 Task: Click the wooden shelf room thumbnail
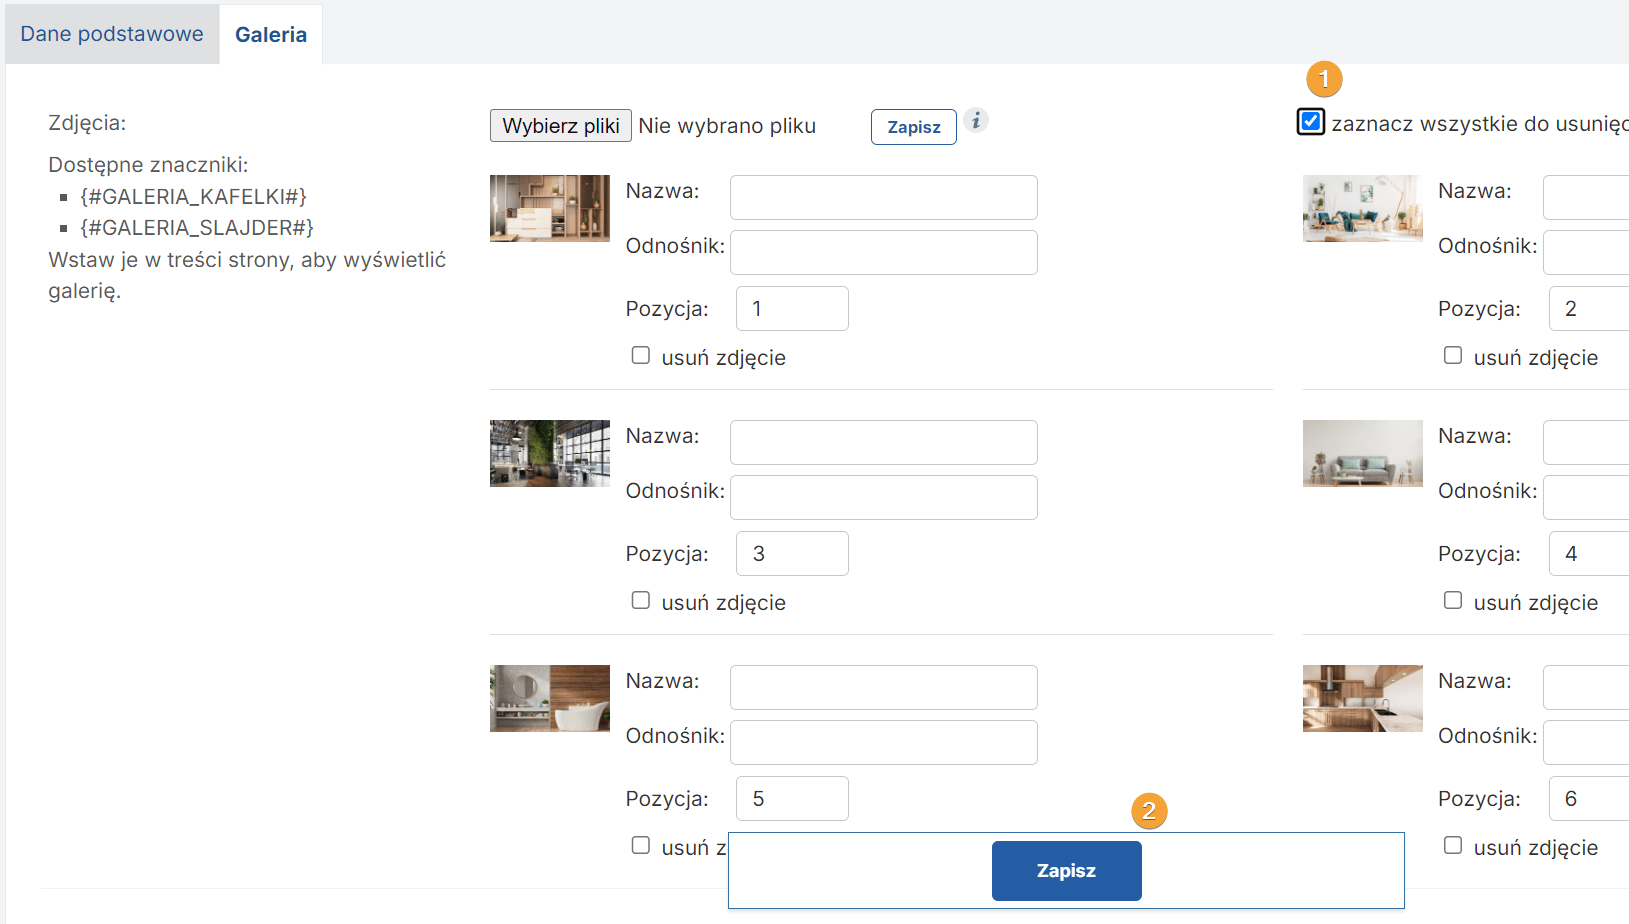(550, 208)
